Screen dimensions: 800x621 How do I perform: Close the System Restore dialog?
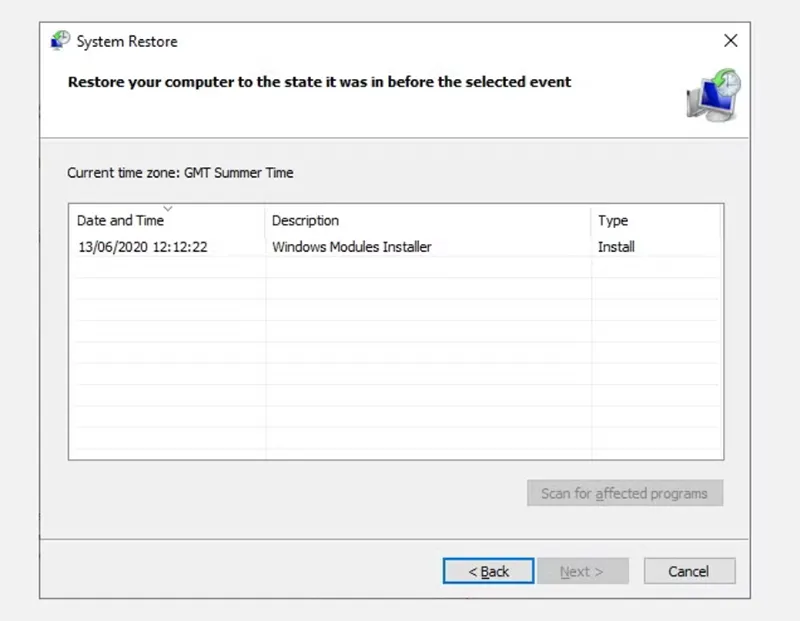pyautogui.click(x=731, y=41)
